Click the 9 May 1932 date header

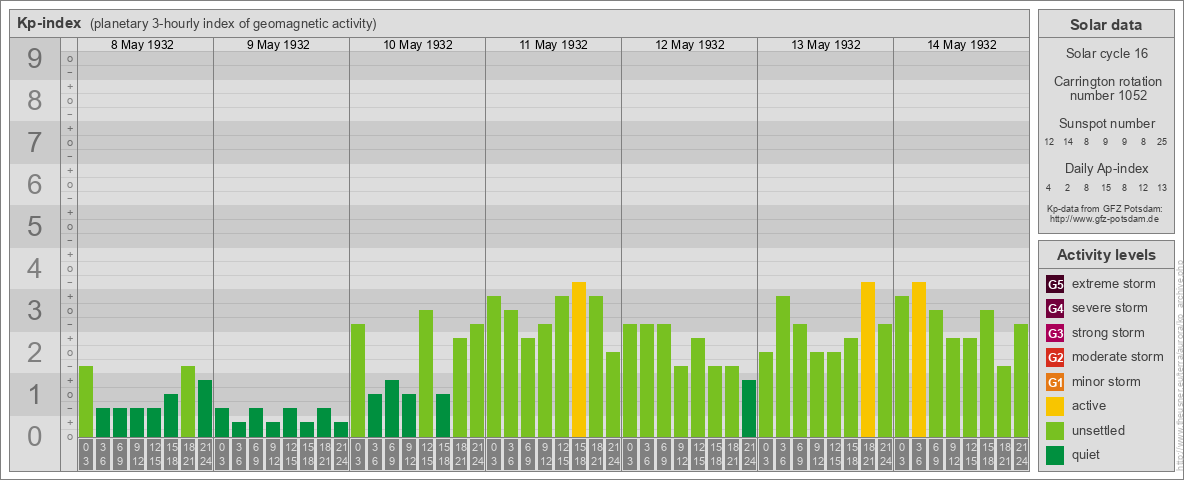pos(278,45)
